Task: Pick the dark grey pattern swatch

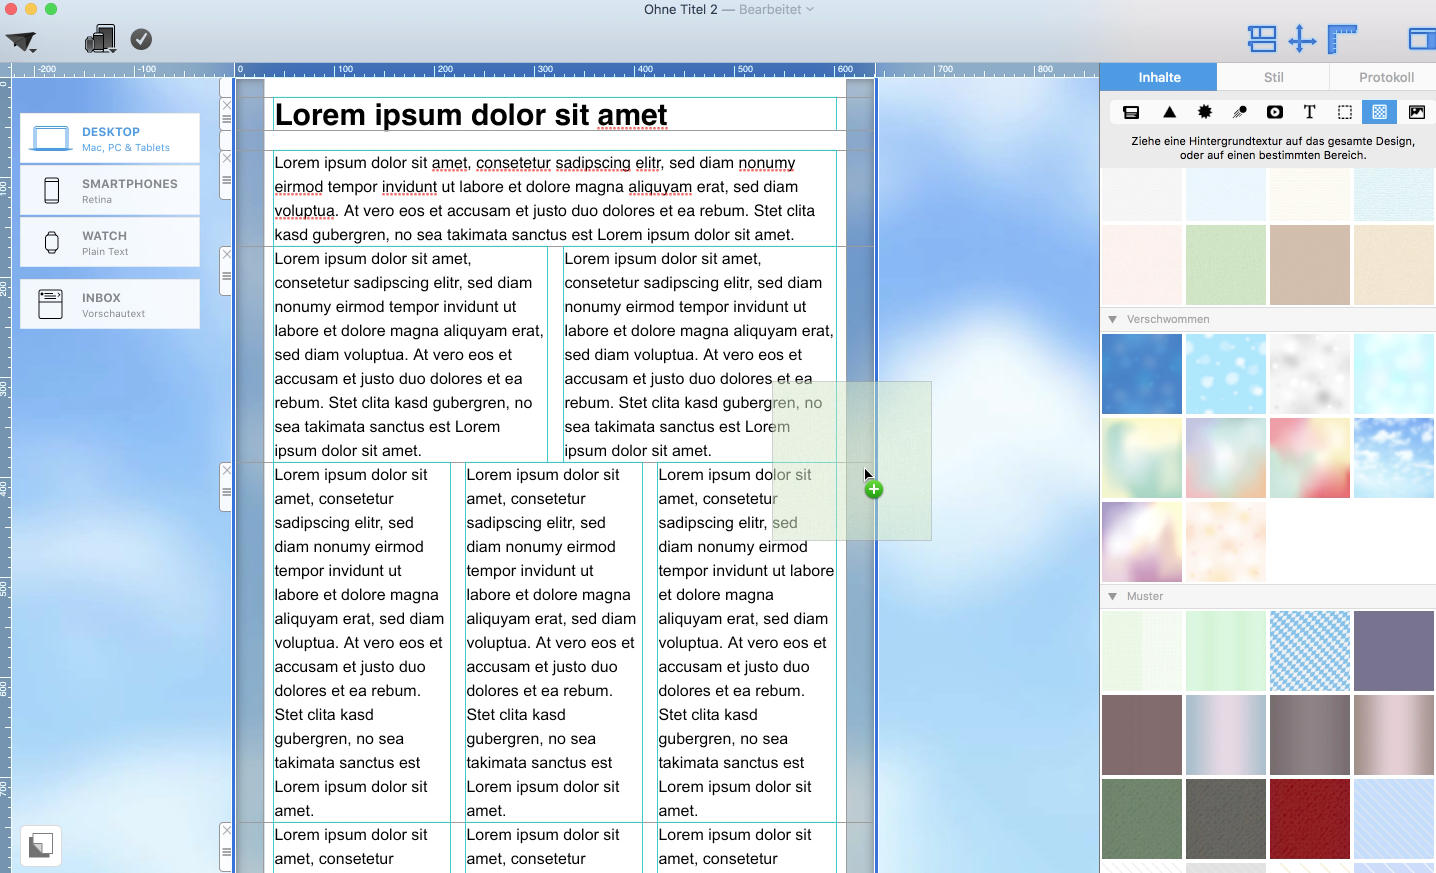Action: 1226,819
